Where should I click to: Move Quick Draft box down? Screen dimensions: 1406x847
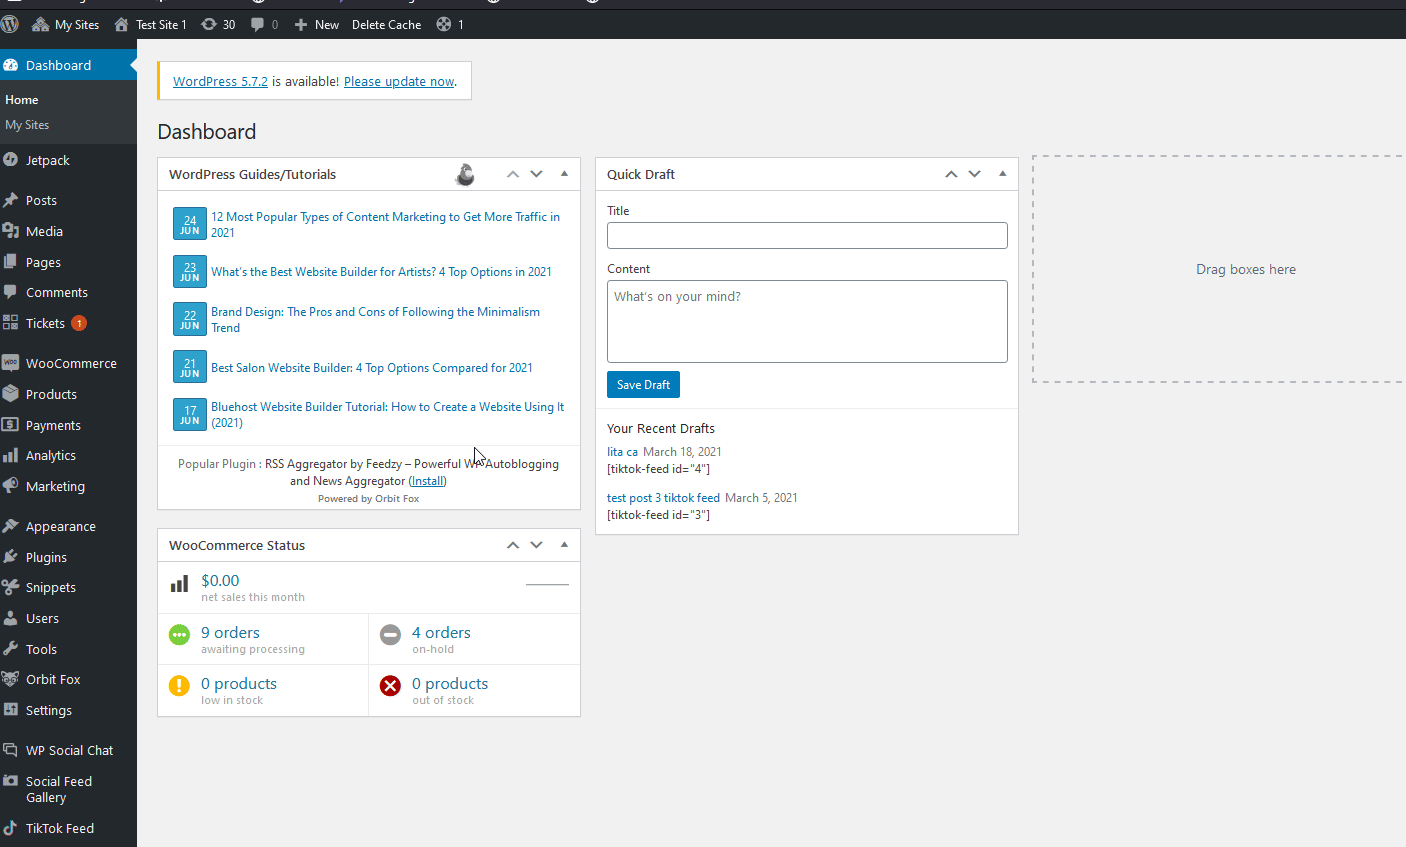975,174
